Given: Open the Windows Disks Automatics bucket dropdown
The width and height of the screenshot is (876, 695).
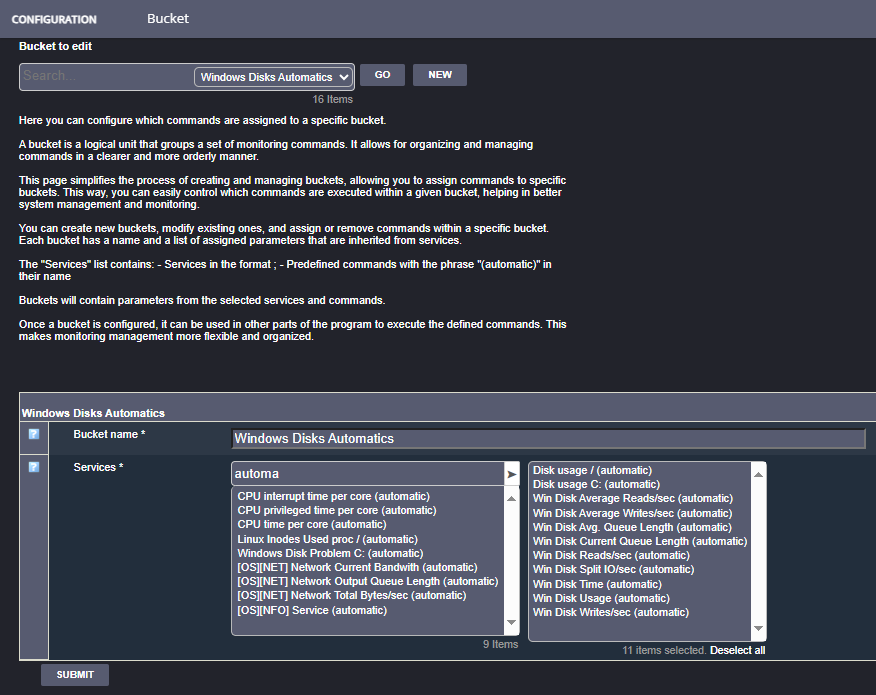Looking at the screenshot, I should click(x=274, y=77).
